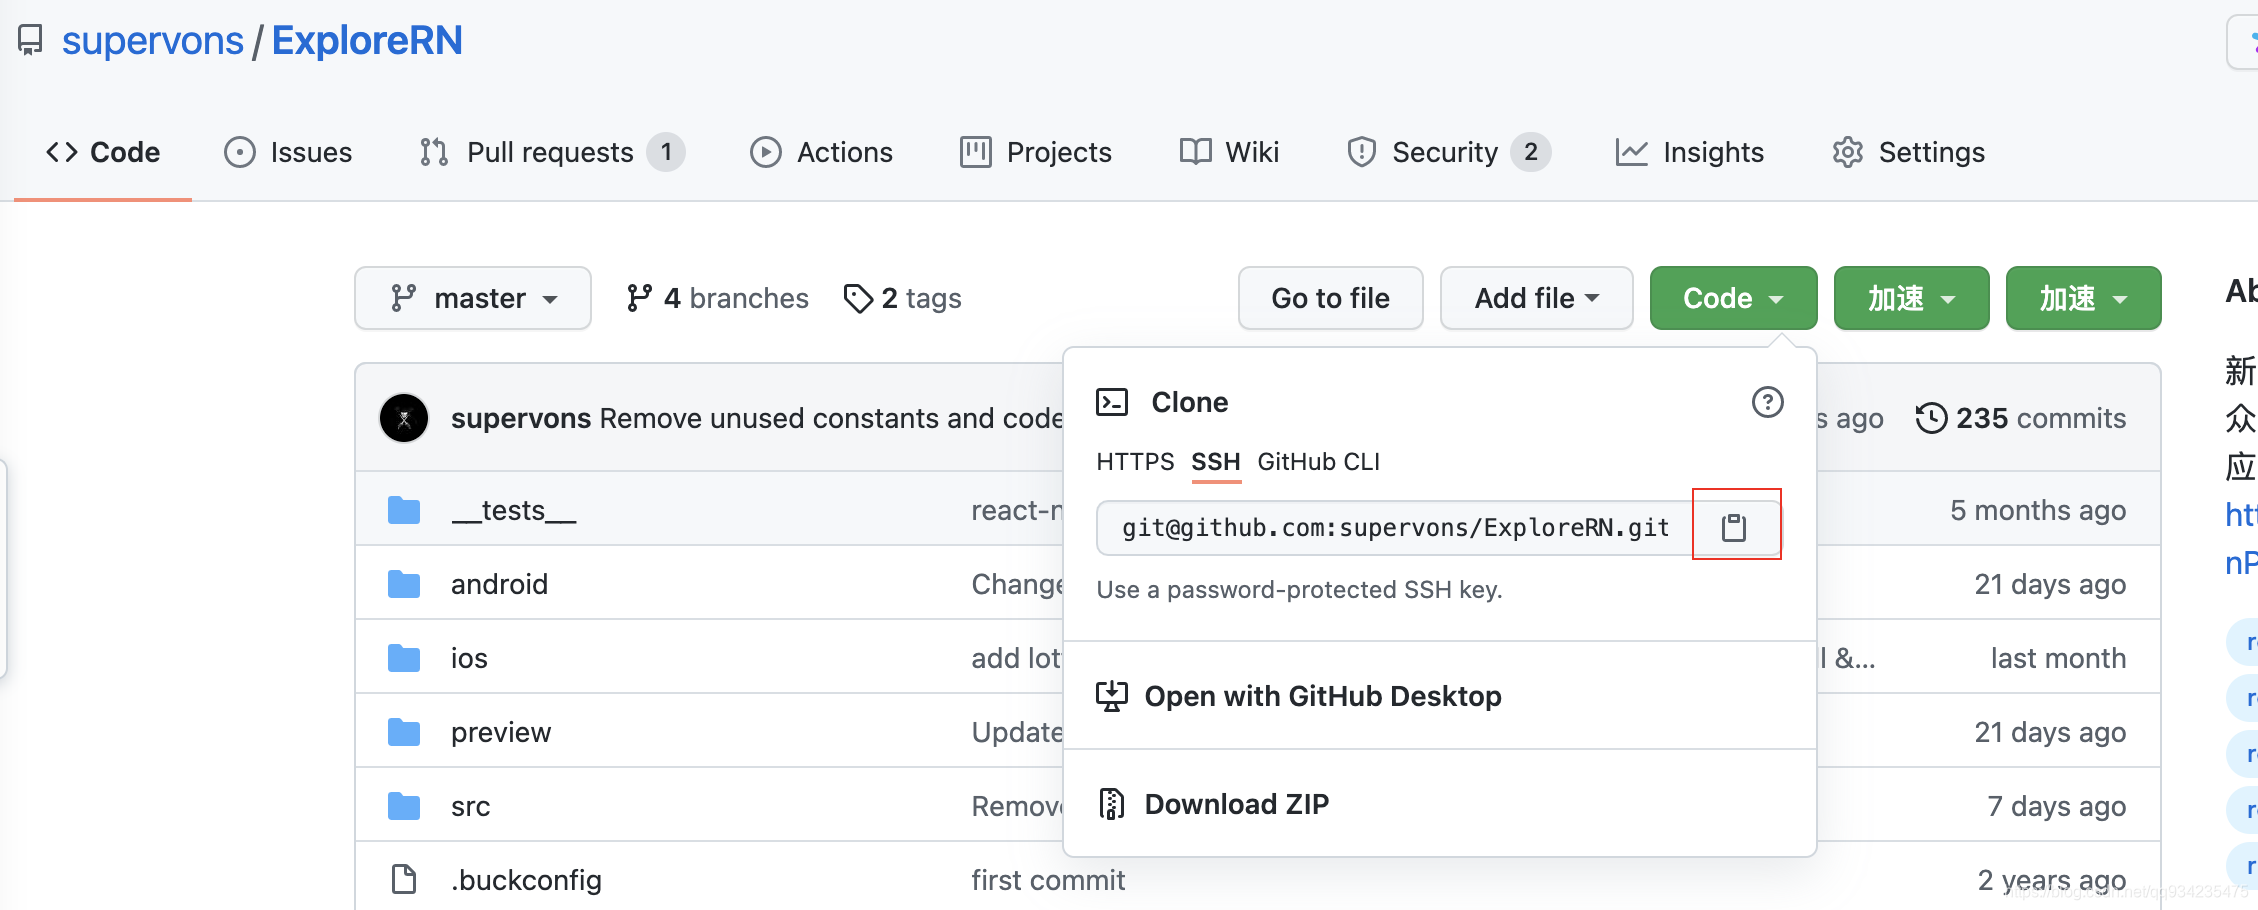Open the Issues tab
Viewport: 2258px width, 910px height.
tap(288, 152)
